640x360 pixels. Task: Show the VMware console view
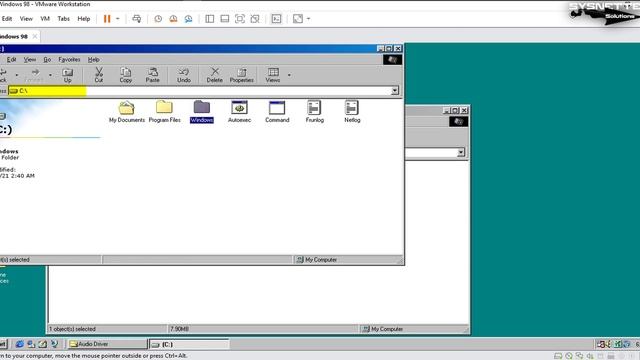[x=276, y=19]
